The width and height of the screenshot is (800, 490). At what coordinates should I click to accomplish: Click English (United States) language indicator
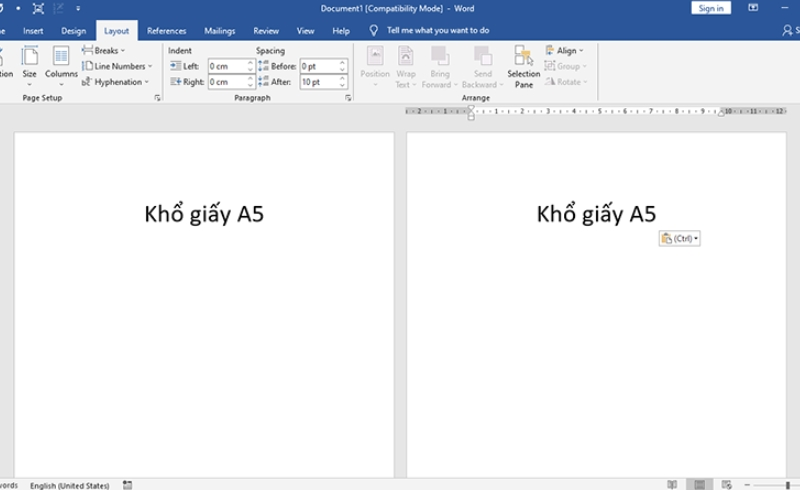coord(69,485)
